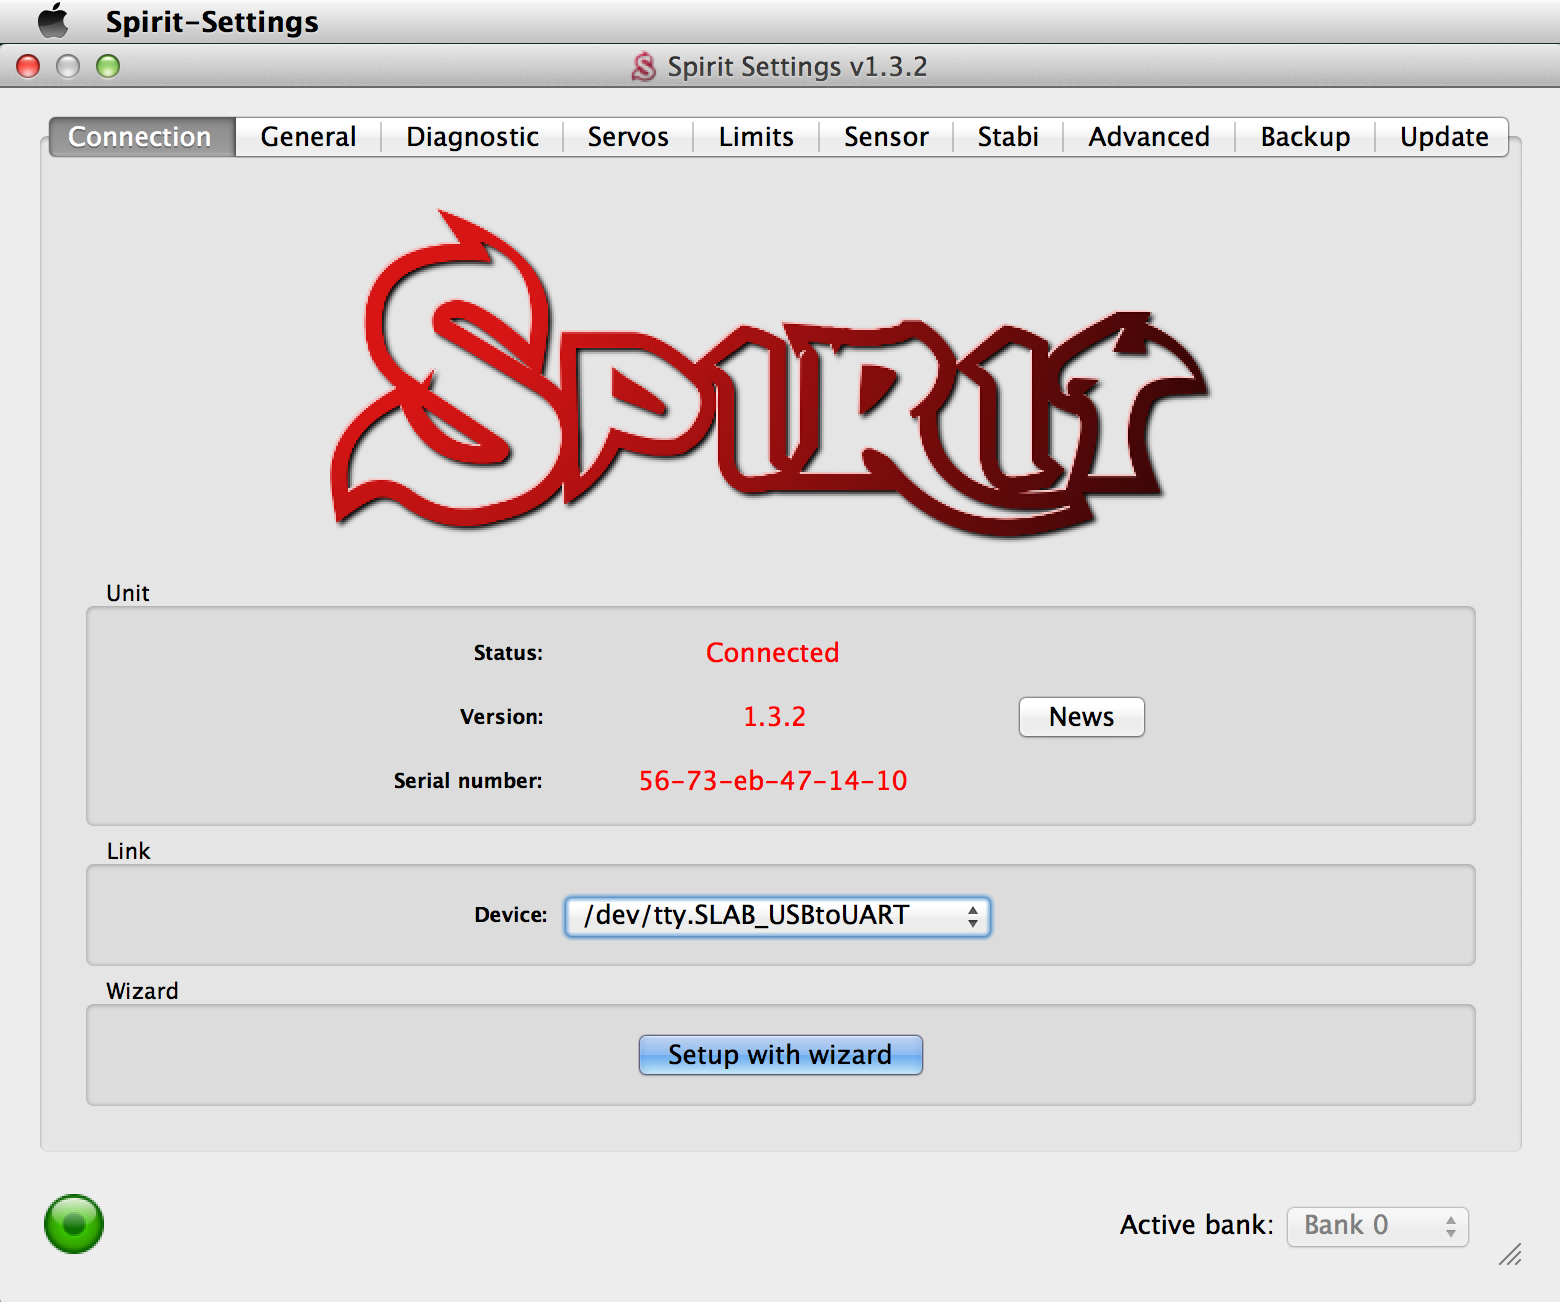Click the green connection status indicator
Screen dimensions: 1560x1302
pyautogui.click(x=74, y=1224)
